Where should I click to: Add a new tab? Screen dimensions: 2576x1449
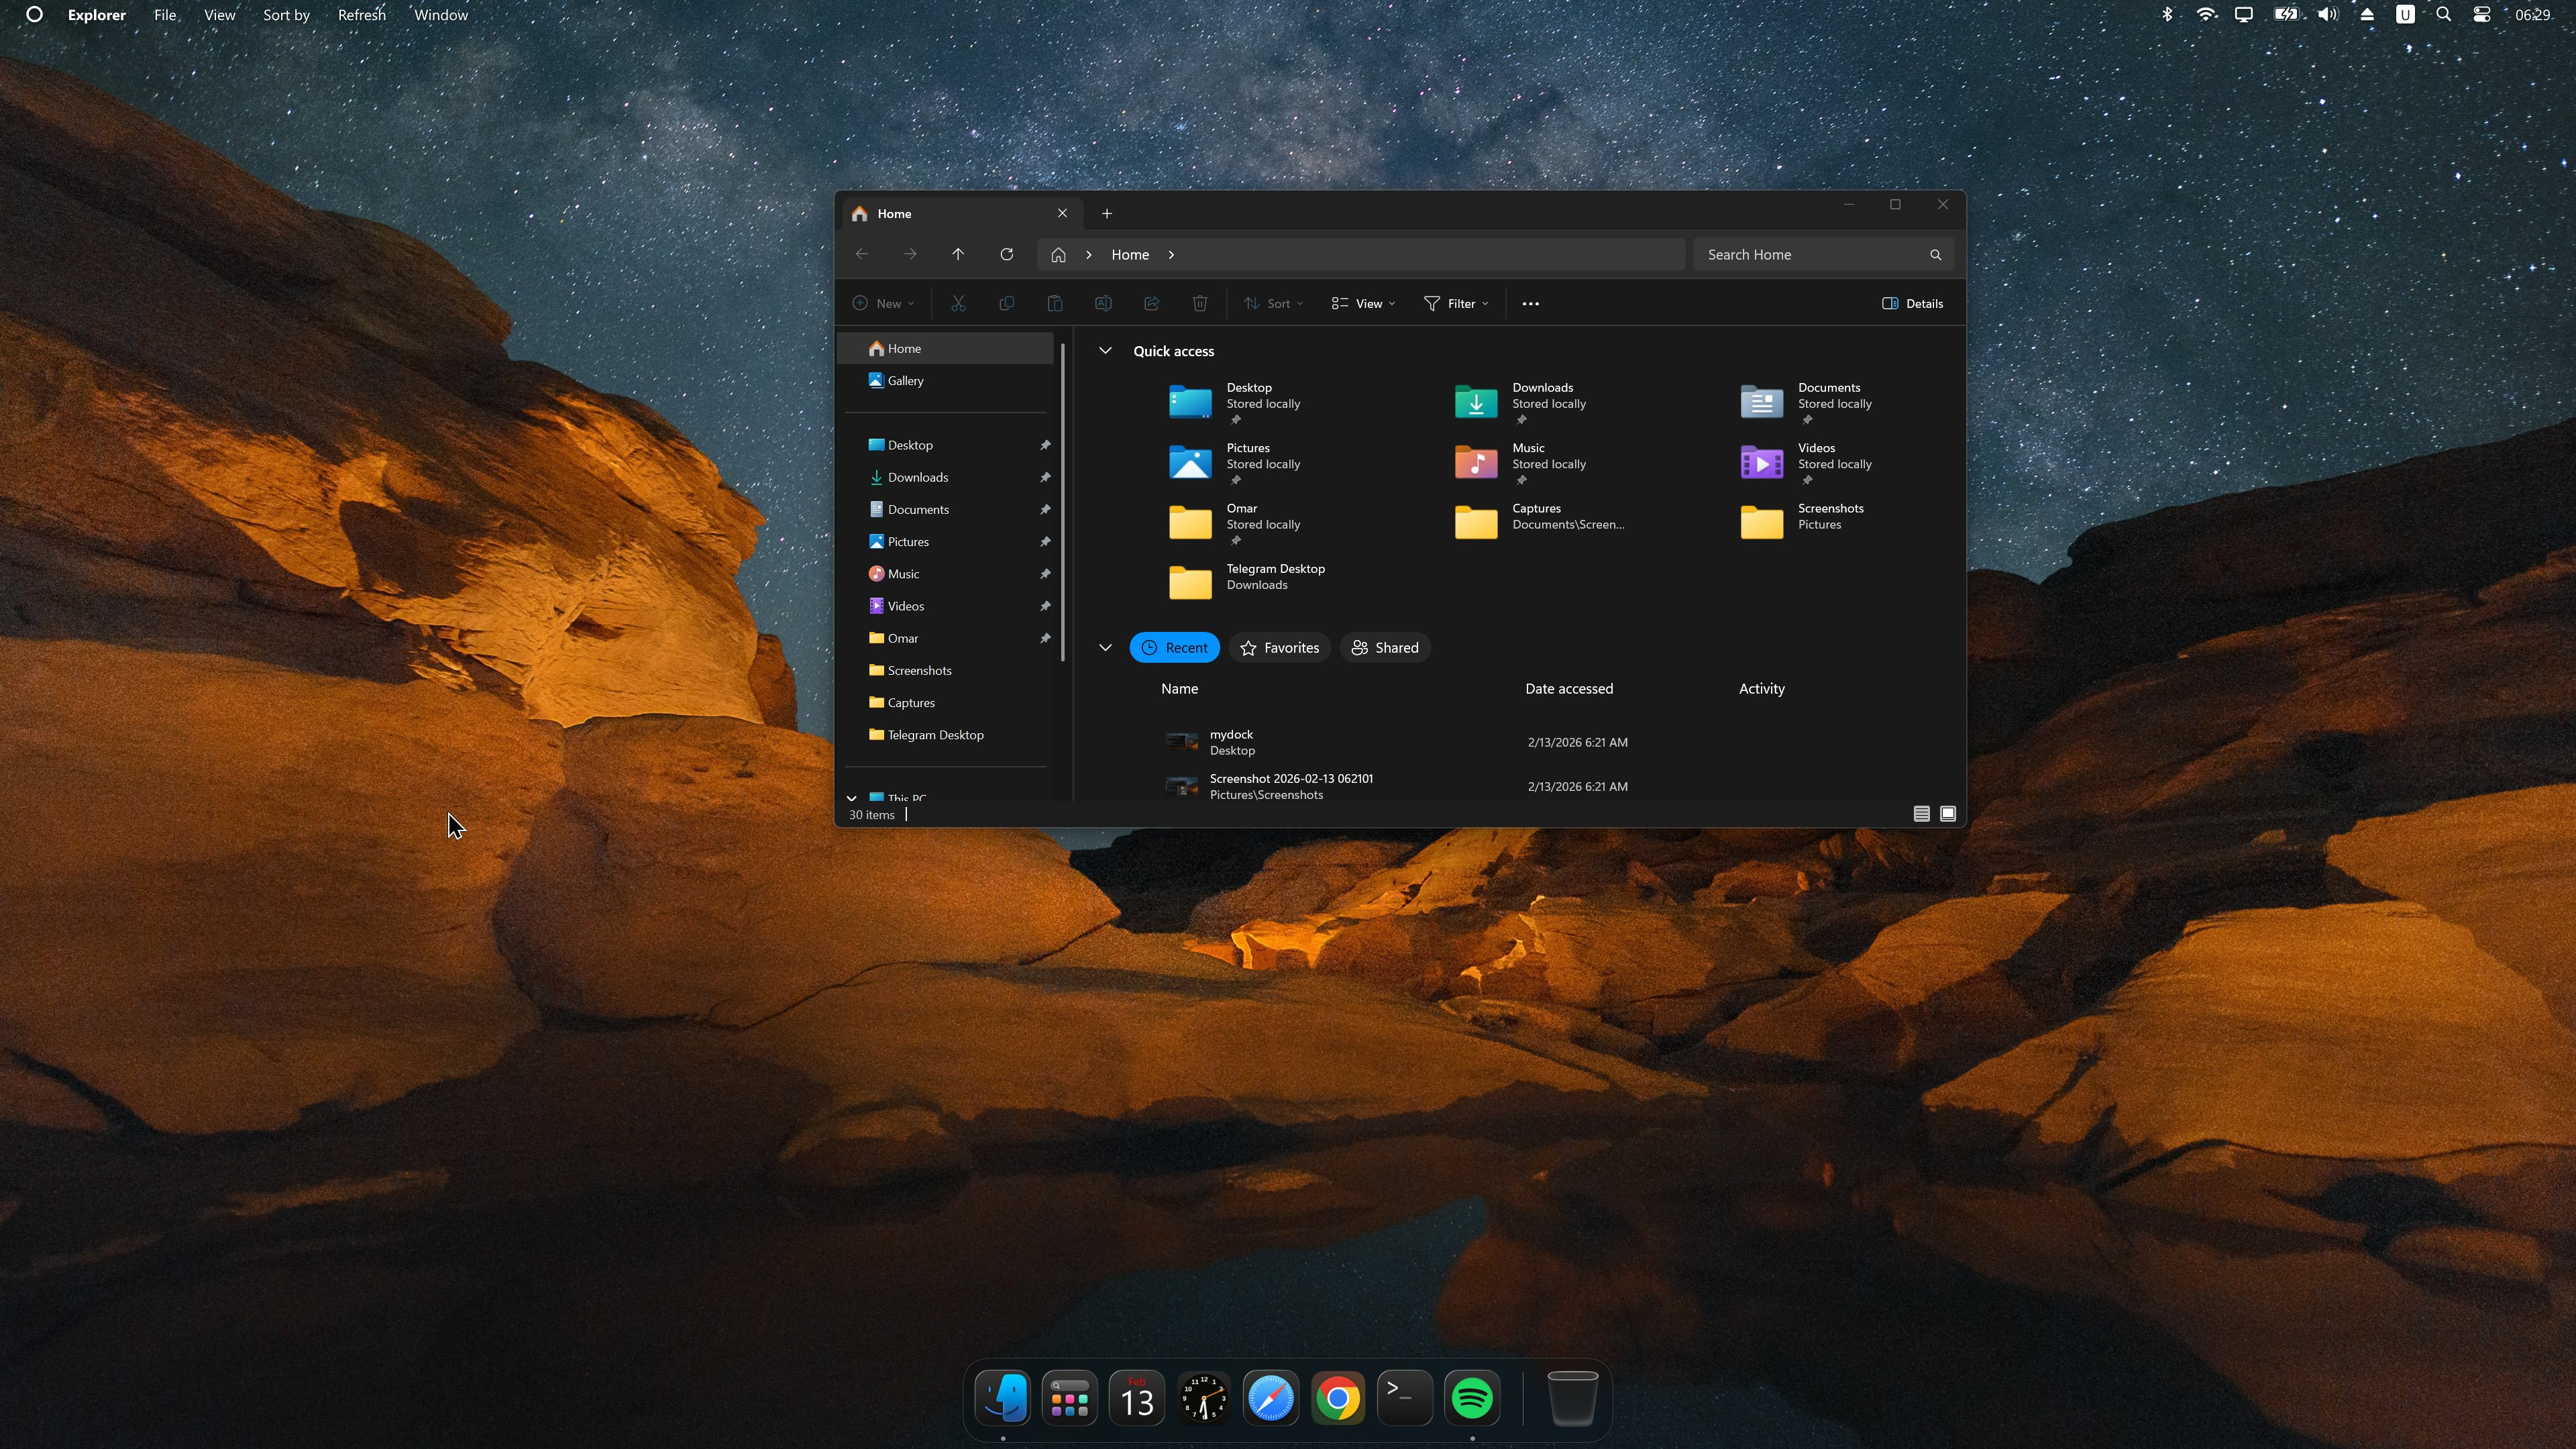point(1107,213)
